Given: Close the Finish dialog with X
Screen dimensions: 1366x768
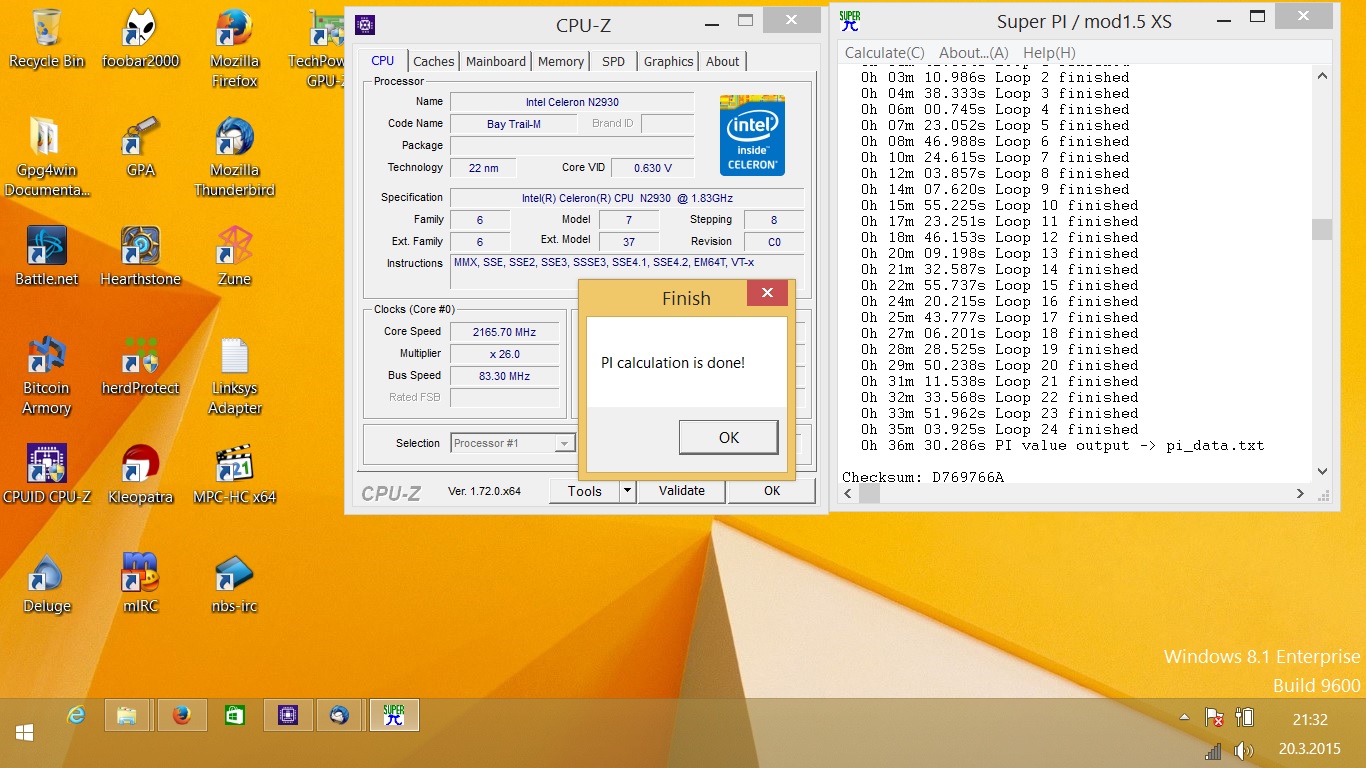Looking at the screenshot, I should point(767,293).
